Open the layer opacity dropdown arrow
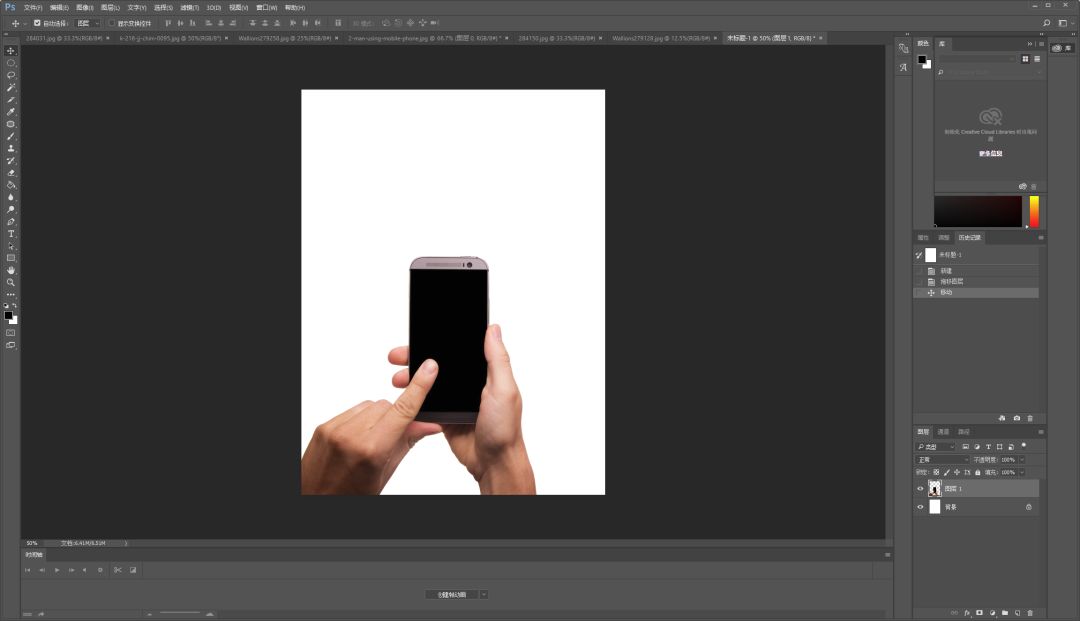Viewport: 1080px width, 621px height. 1021,459
